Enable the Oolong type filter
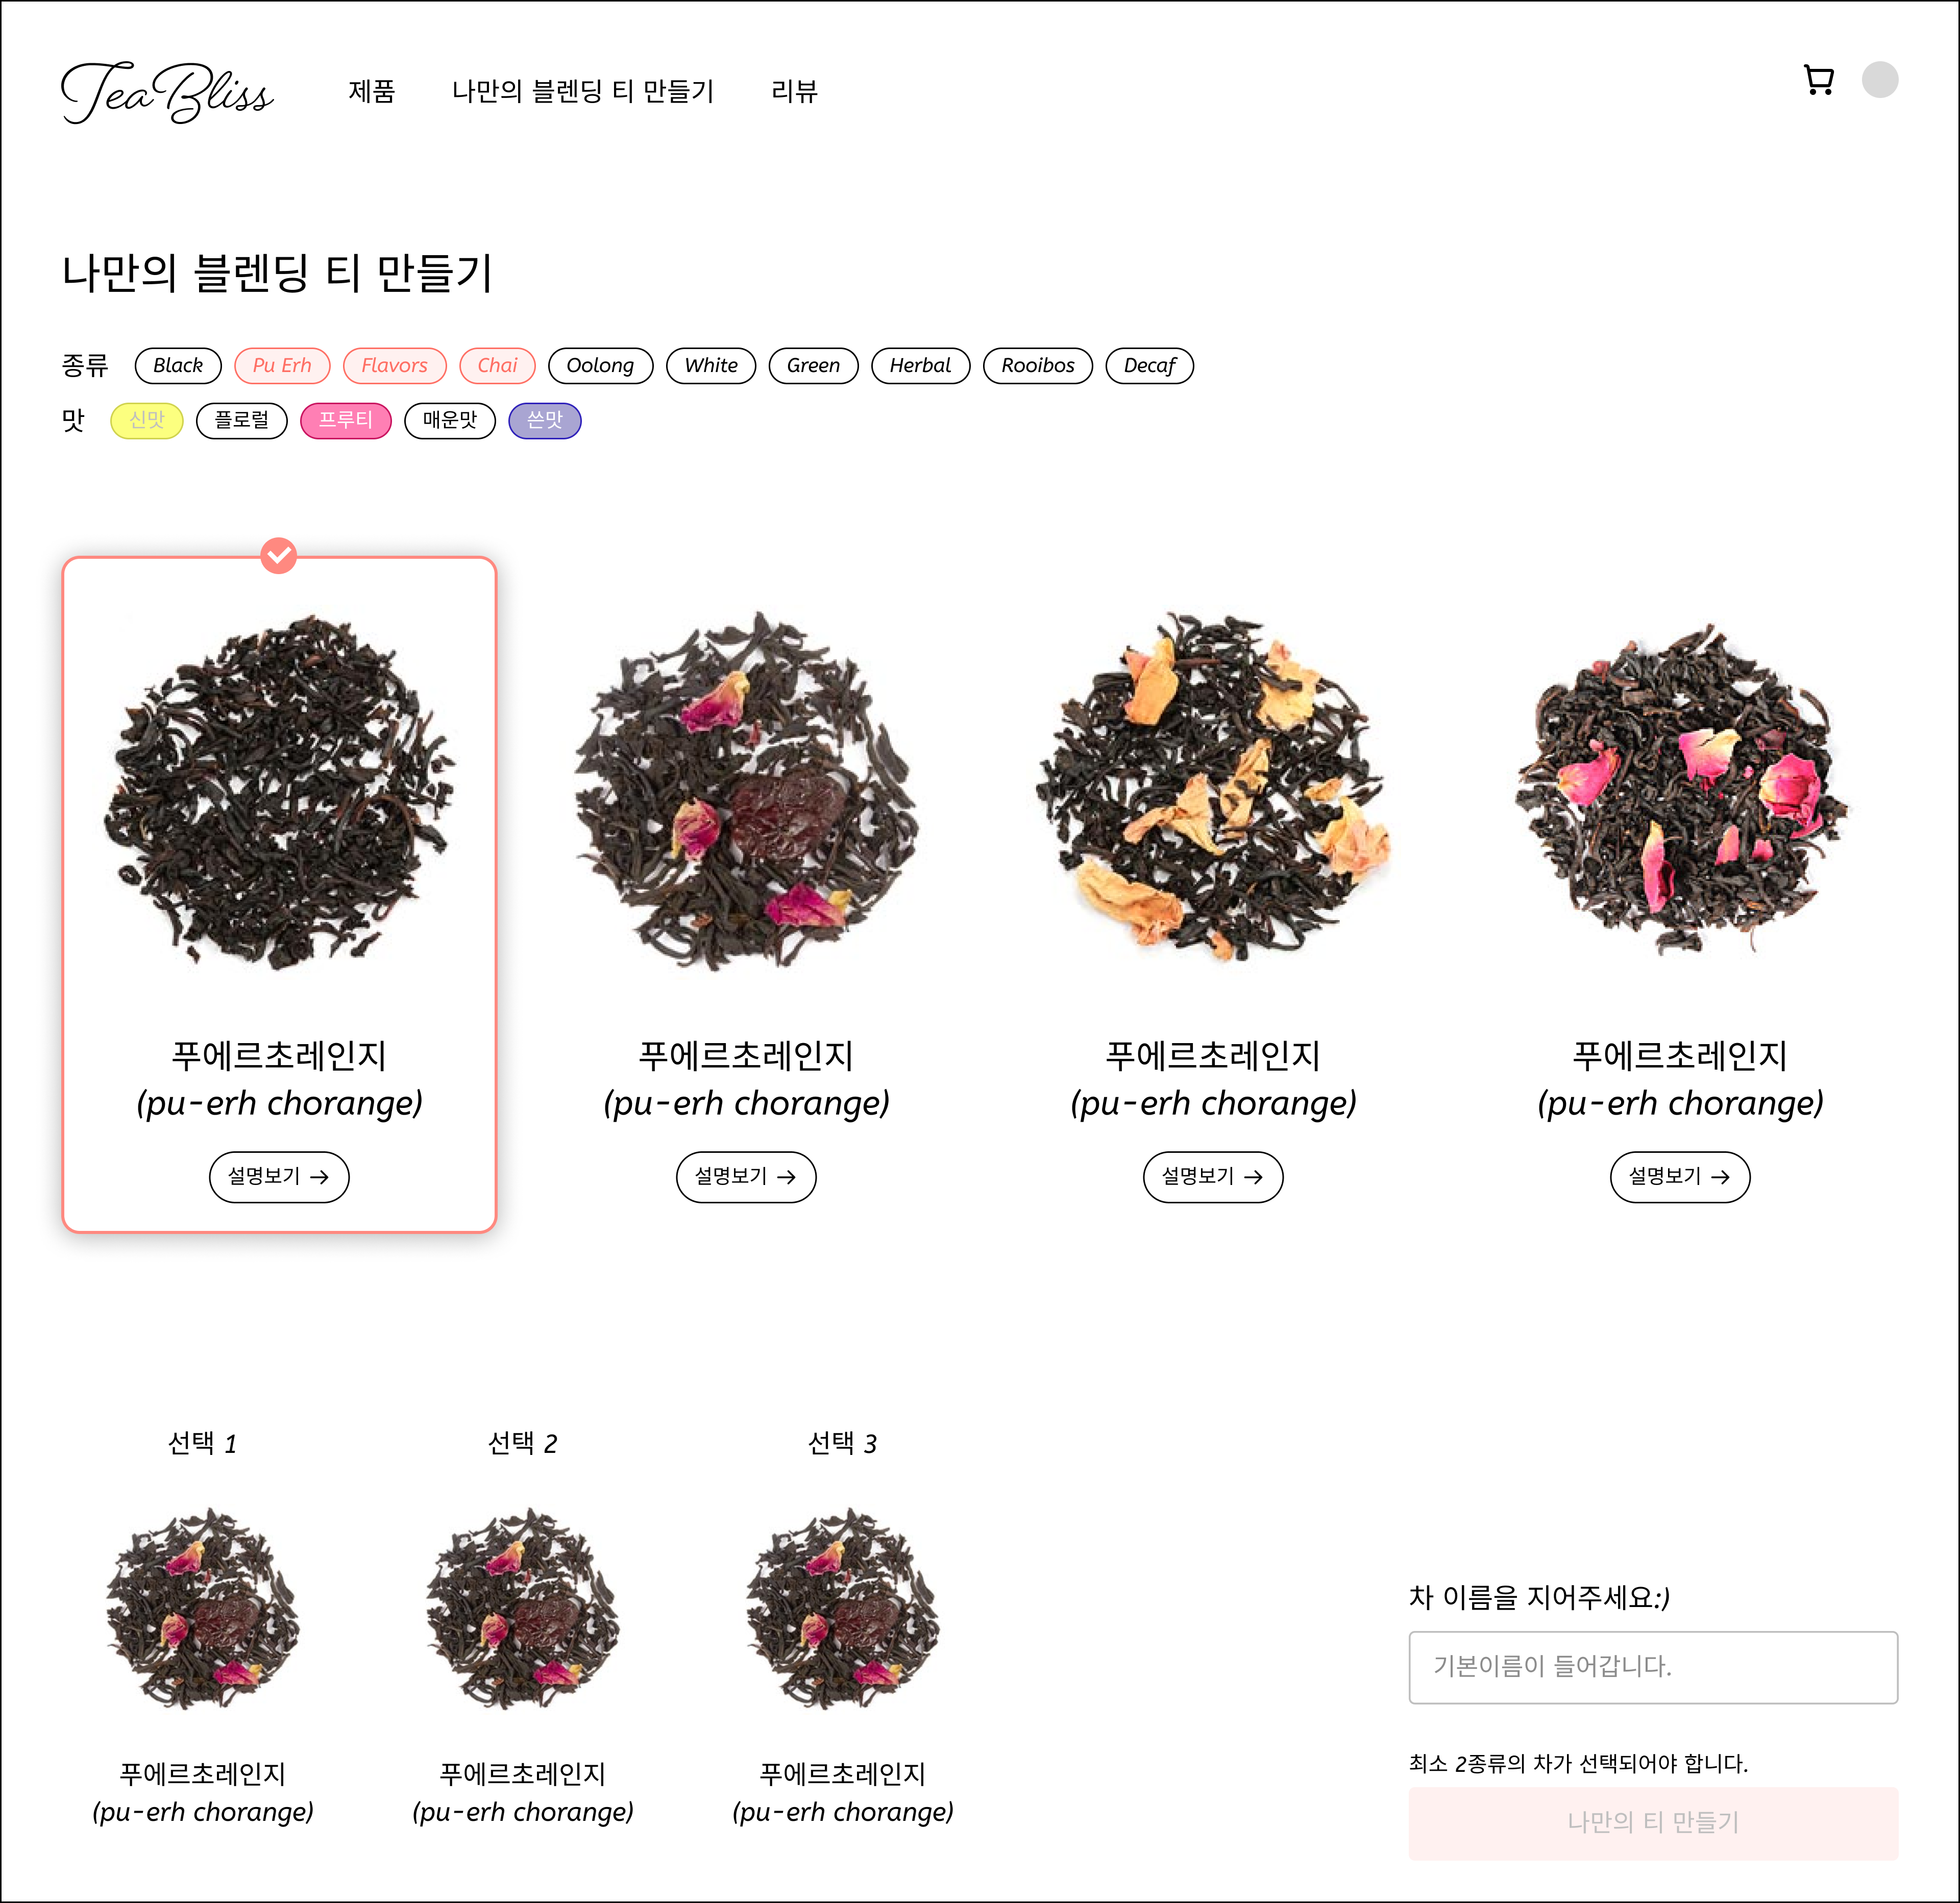This screenshot has height=1903, width=1960. pos(600,366)
